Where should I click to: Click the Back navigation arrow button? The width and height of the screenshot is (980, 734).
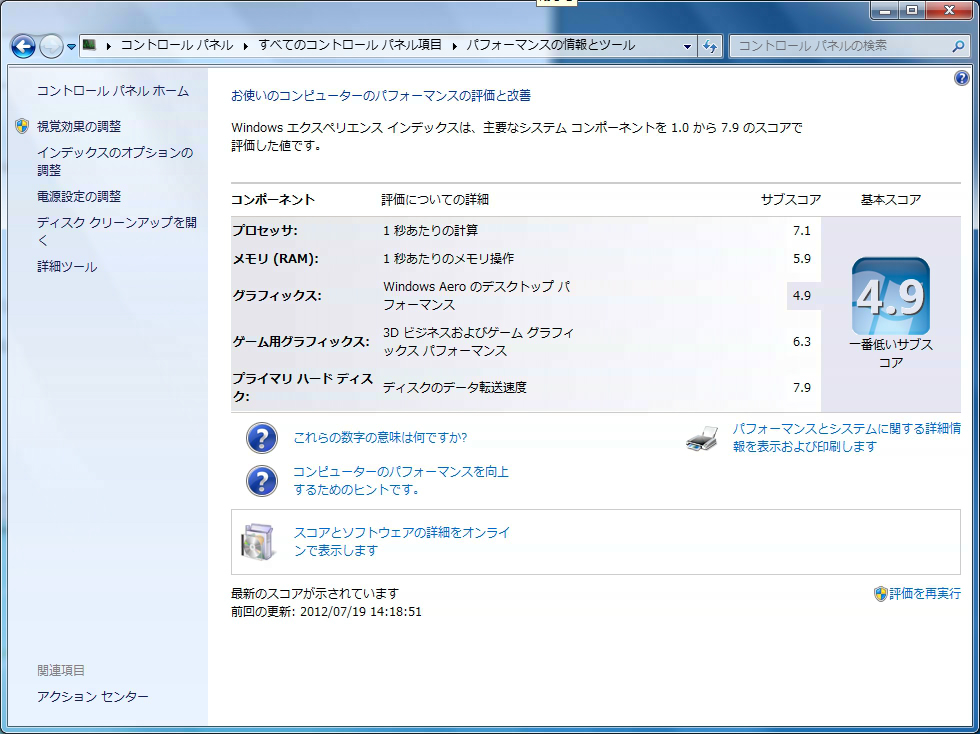point(23,46)
